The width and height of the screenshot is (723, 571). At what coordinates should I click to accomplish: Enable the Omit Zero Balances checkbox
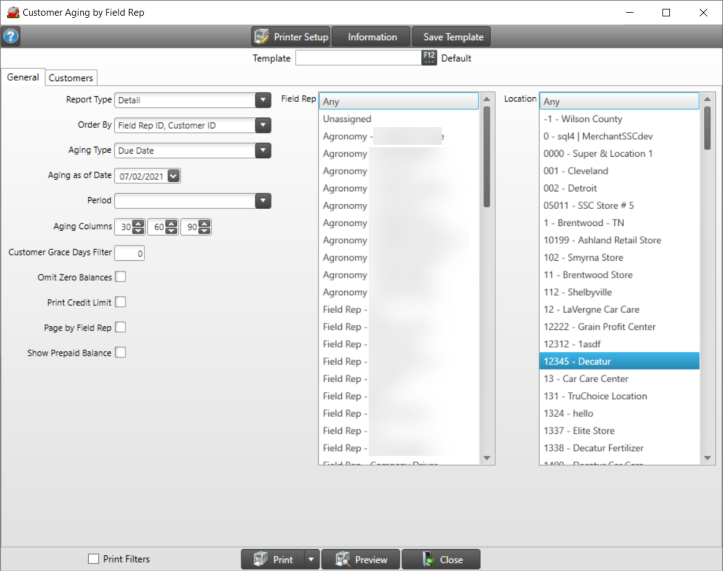tap(121, 277)
